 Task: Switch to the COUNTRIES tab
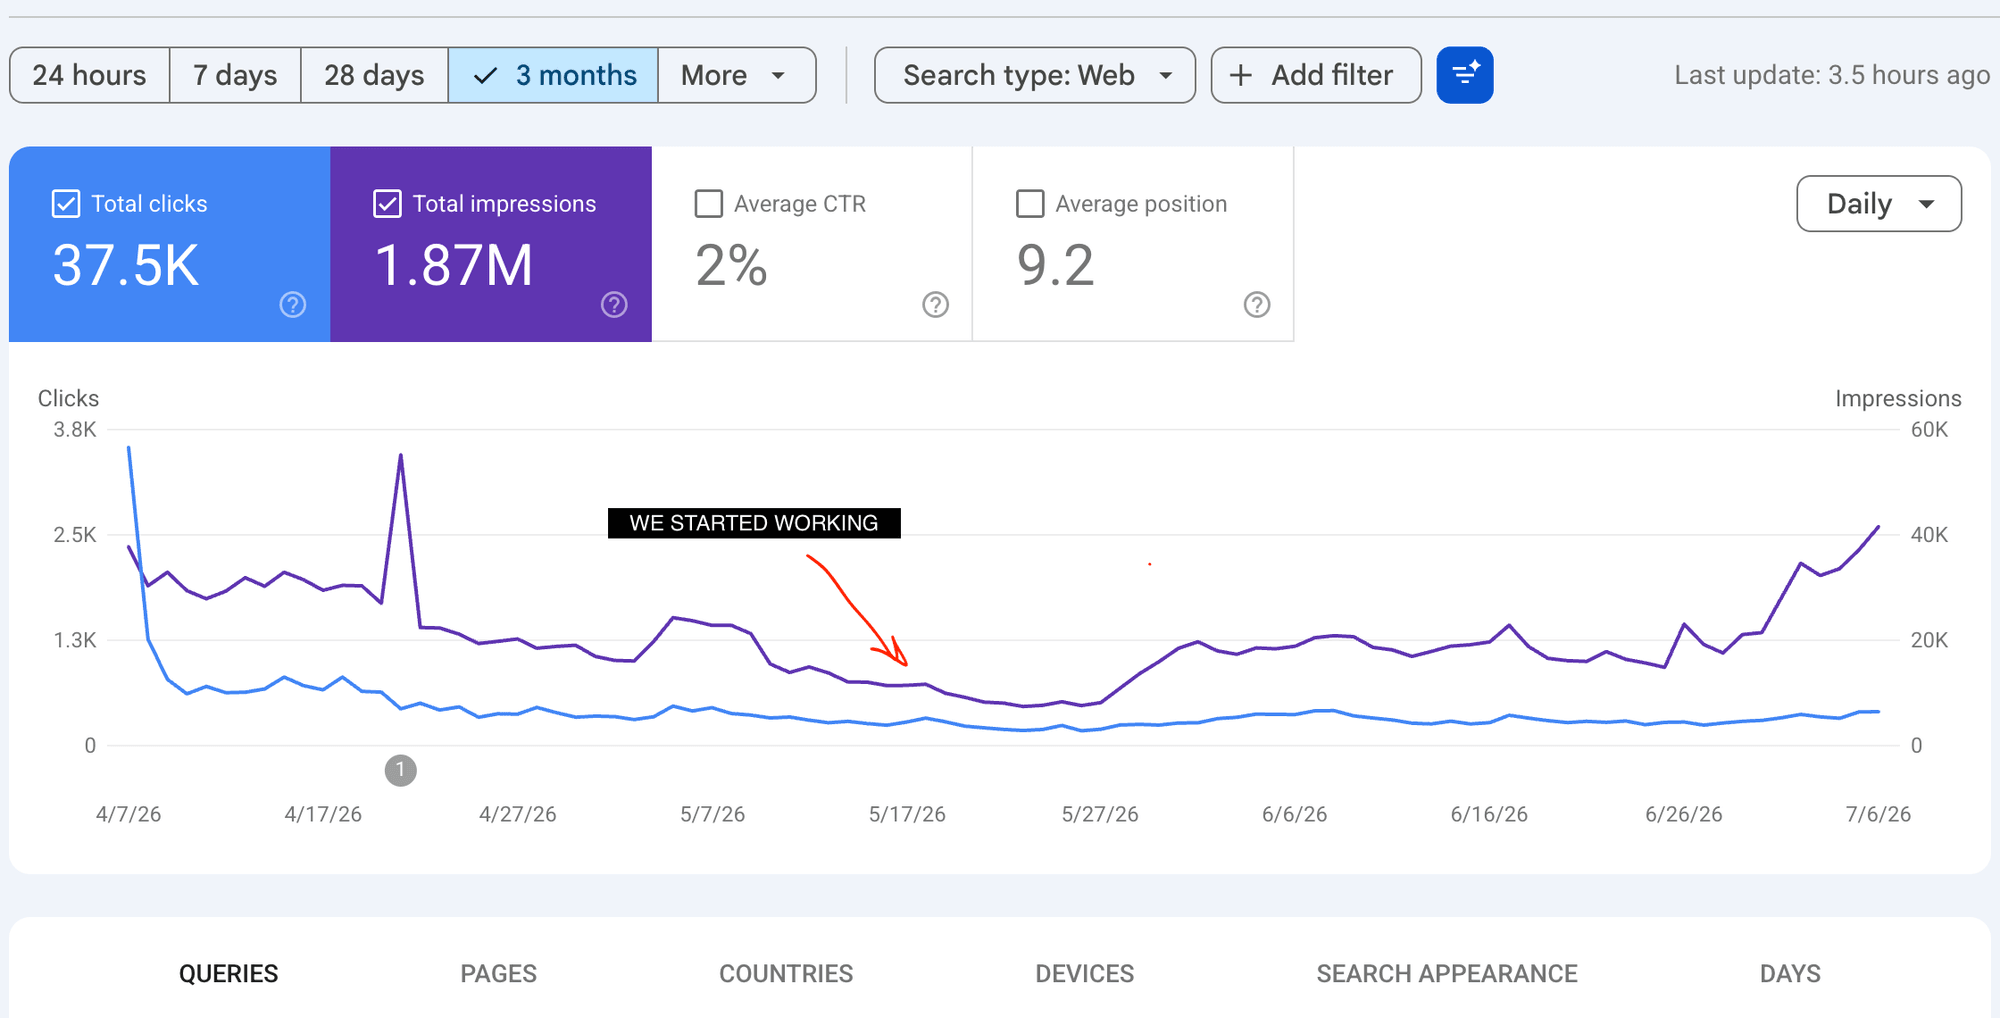786,973
